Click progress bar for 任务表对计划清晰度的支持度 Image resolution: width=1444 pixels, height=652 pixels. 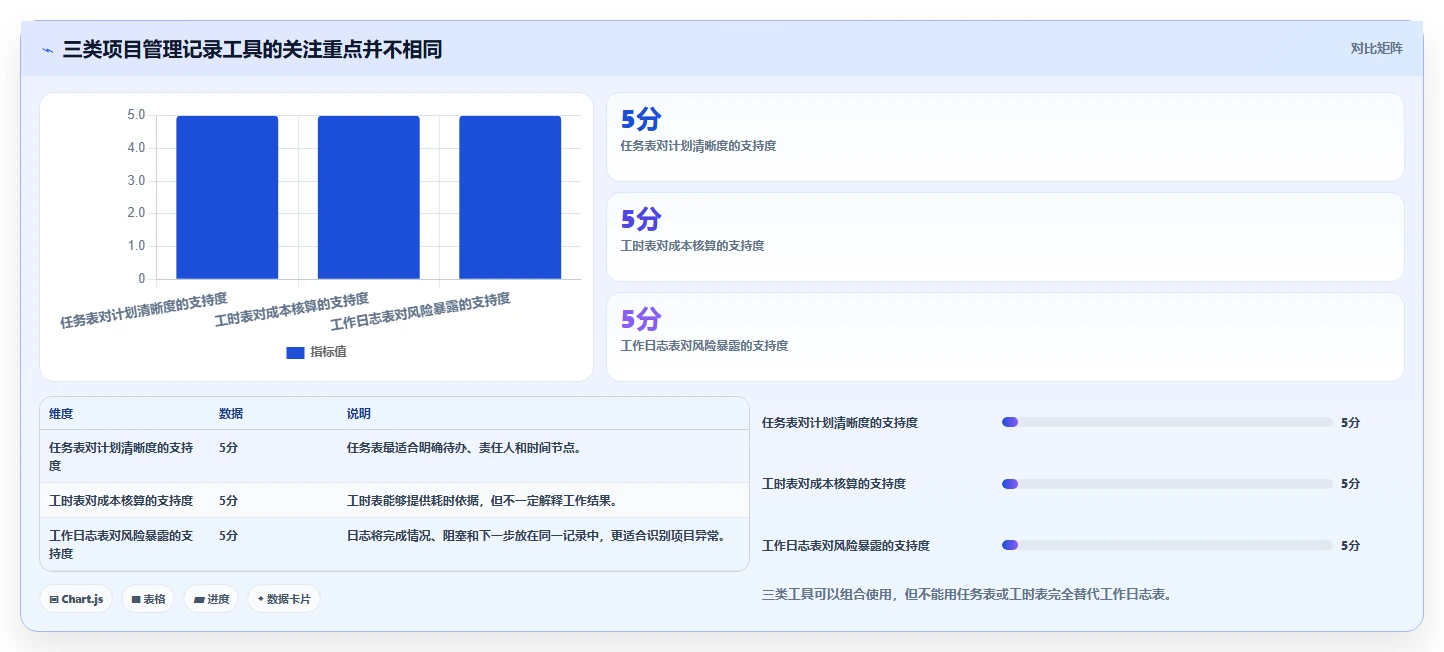[1167, 423]
